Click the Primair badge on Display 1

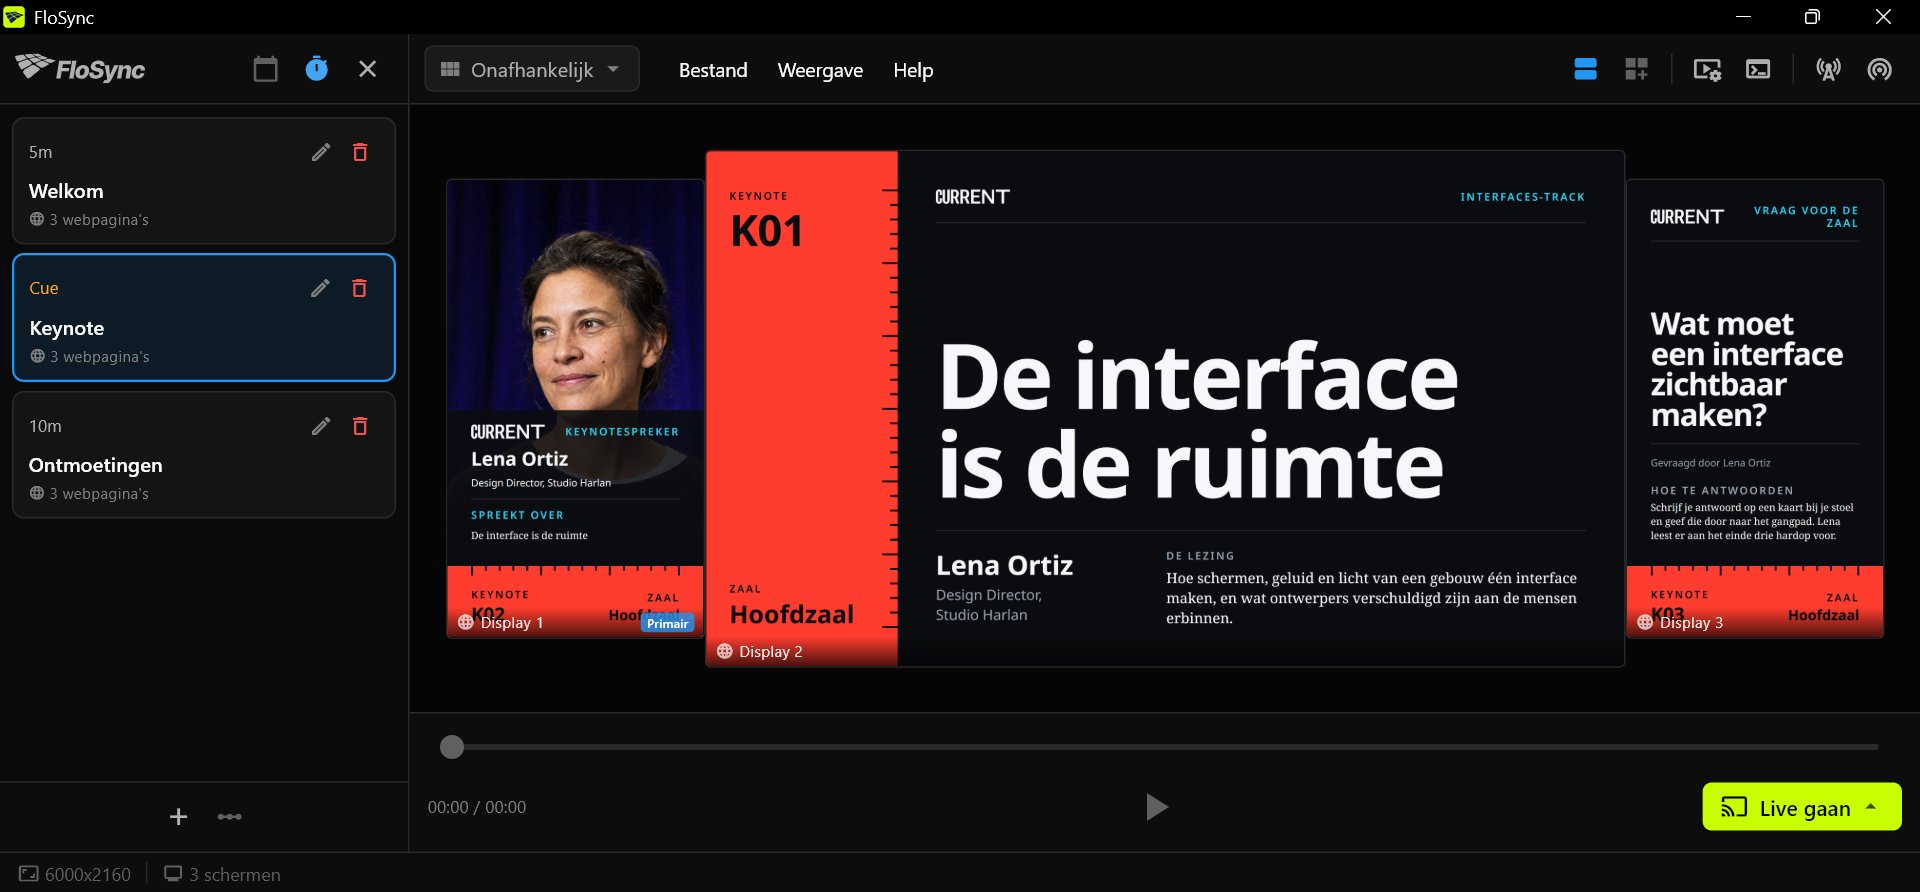click(x=667, y=623)
